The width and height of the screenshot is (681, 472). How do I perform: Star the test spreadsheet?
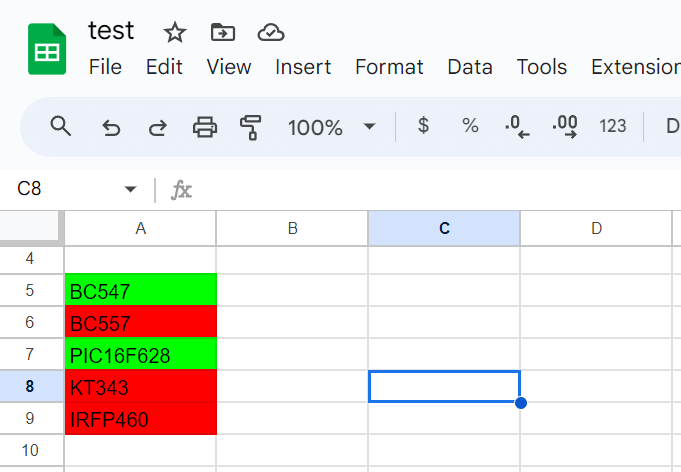tap(175, 33)
